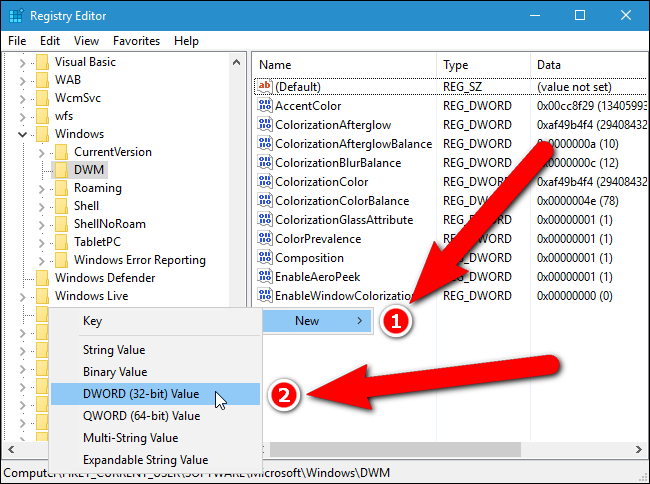Select the Windows Error Reporting key
This screenshot has width=650, height=484.
[140, 260]
